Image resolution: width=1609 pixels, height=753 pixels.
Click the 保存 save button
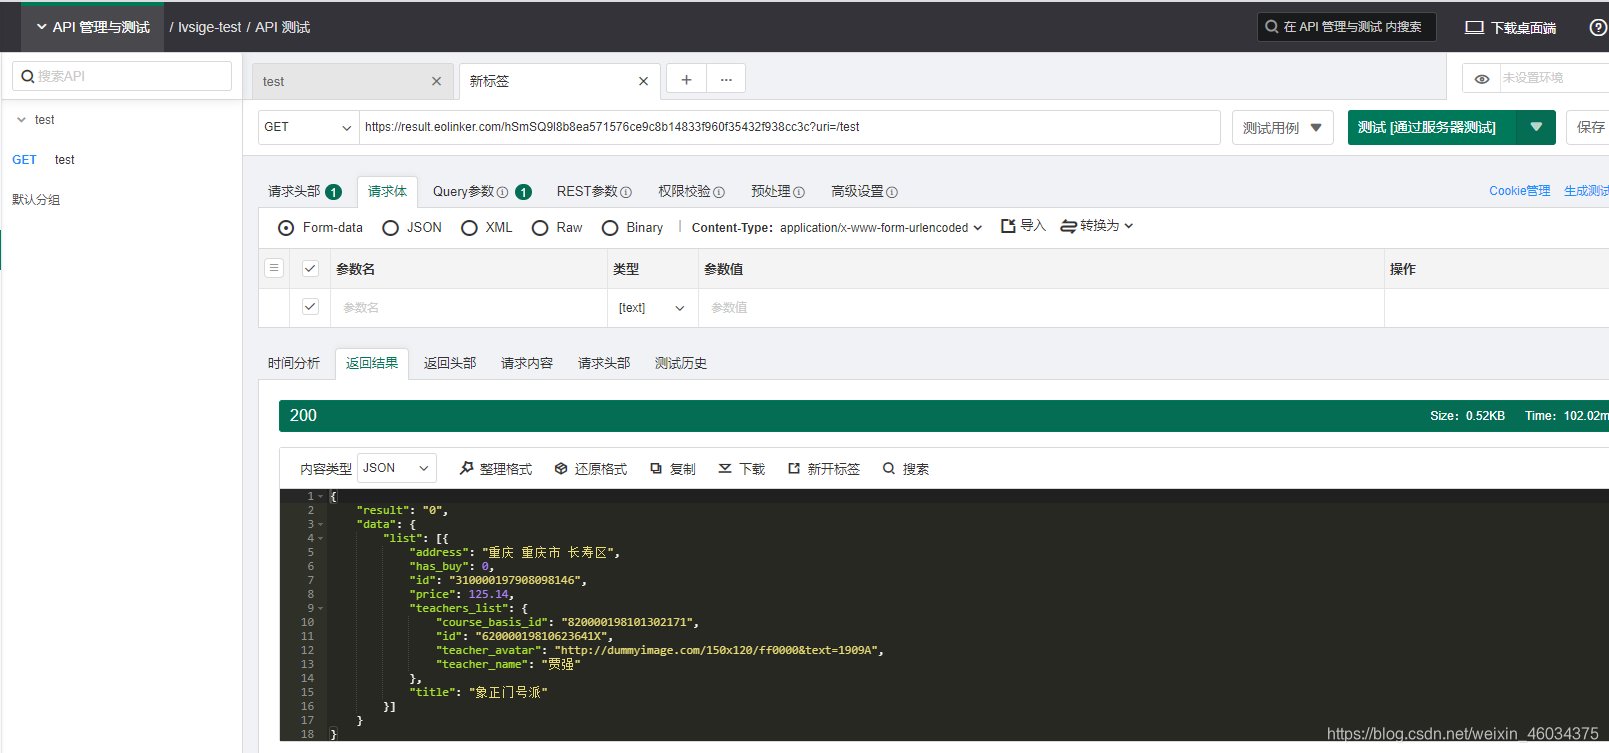pyautogui.click(x=1590, y=127)
